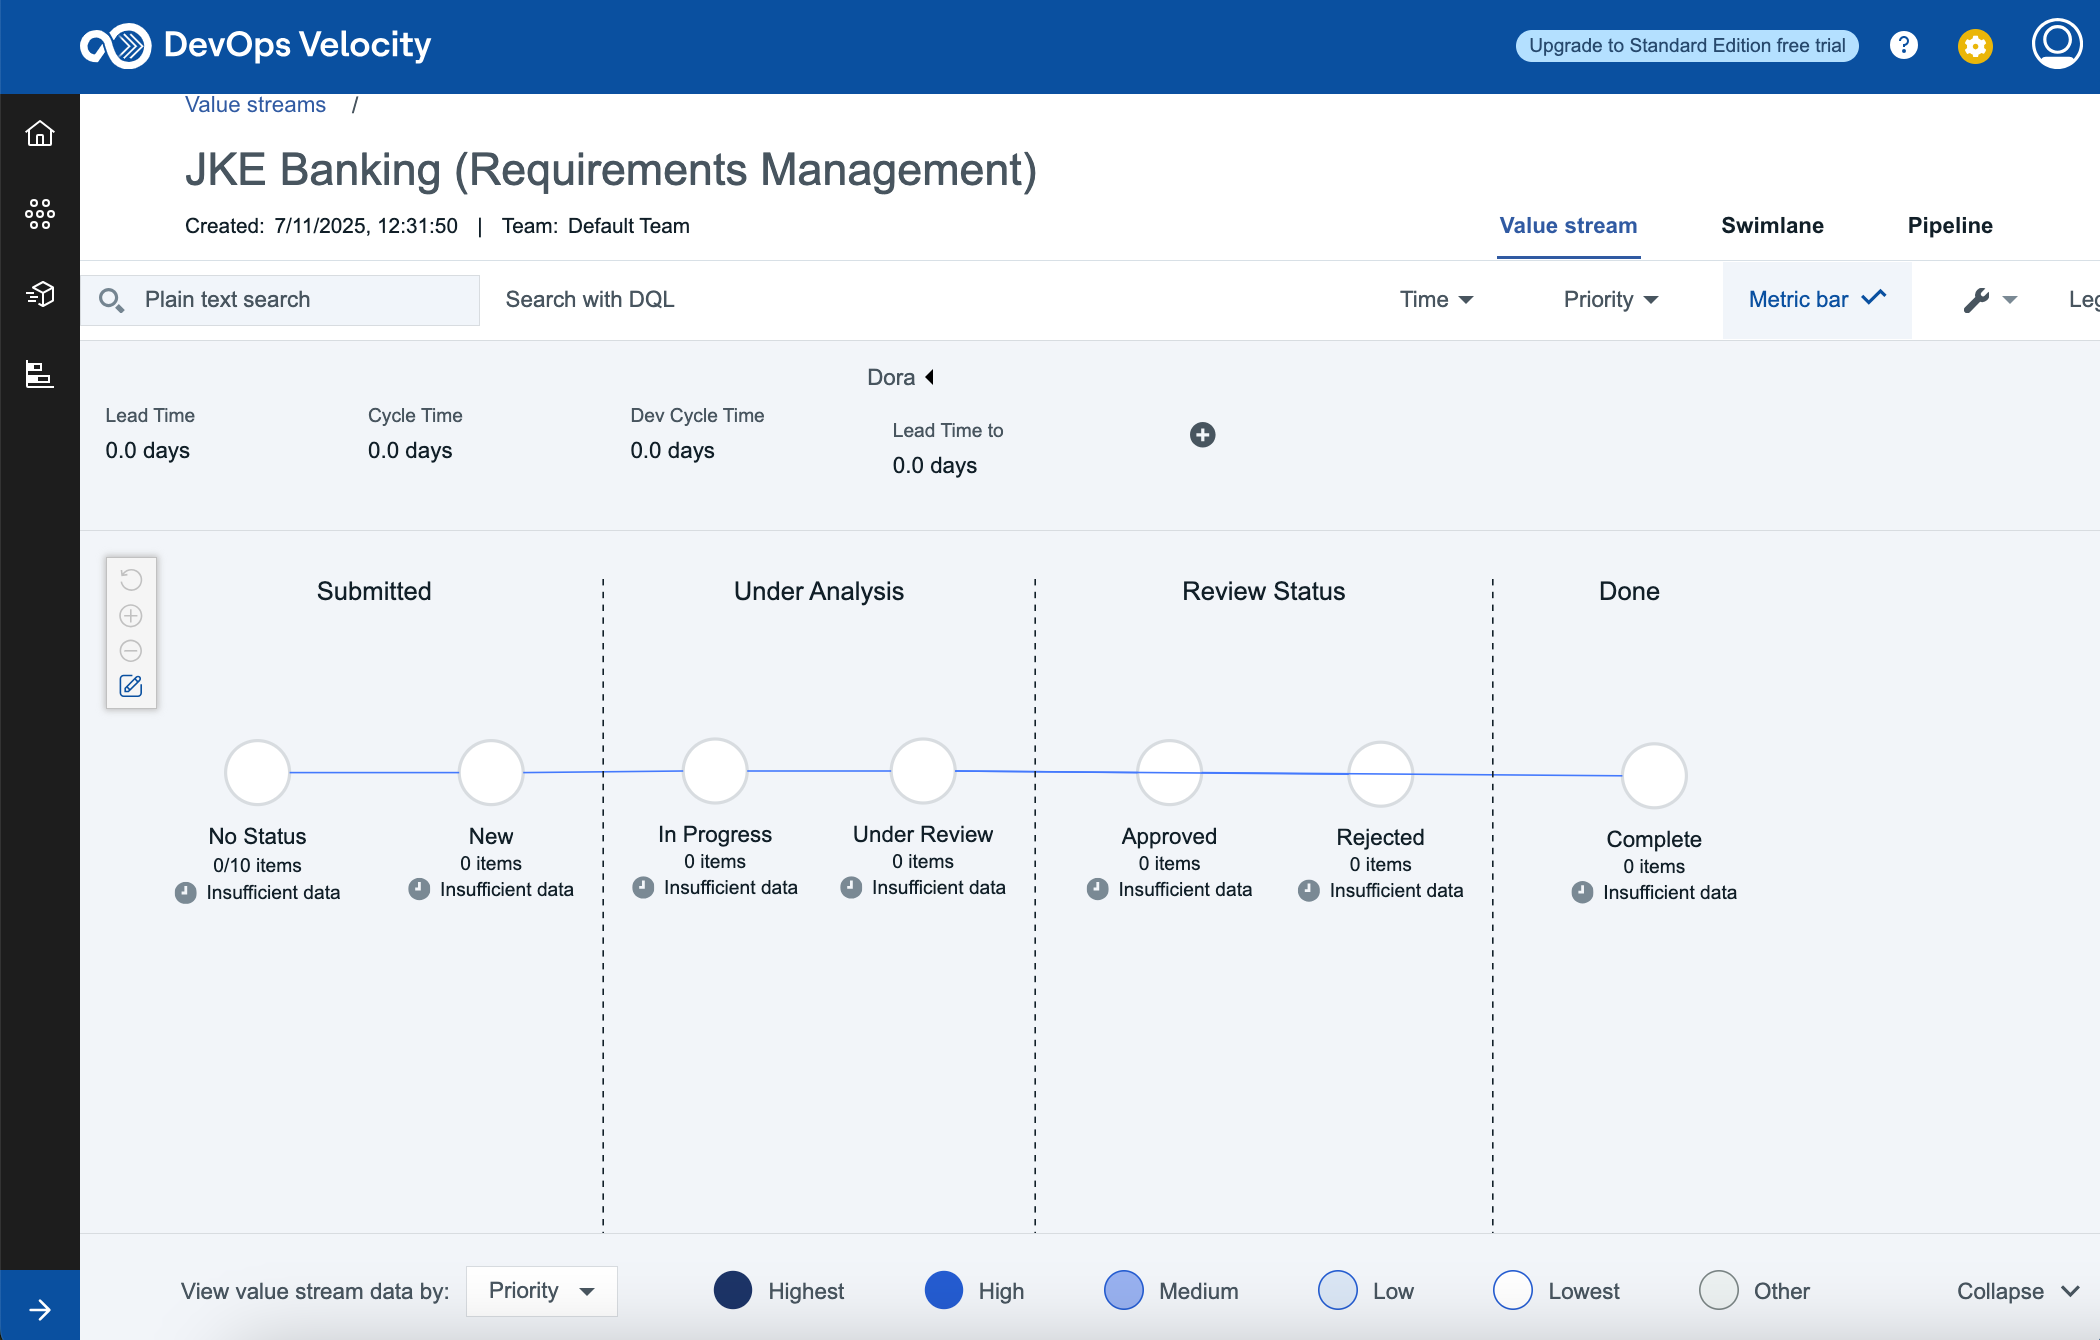This screenshot has height=1340, width=2100.
Task: Click the DevOps Velocity logo
Action: tap(256, 45)
